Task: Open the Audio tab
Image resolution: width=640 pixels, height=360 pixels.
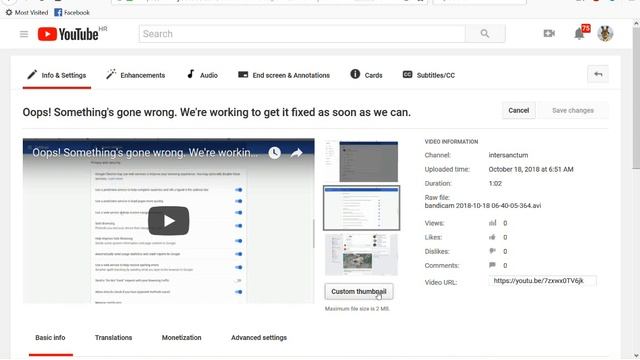Action: (x=202, y=75)
